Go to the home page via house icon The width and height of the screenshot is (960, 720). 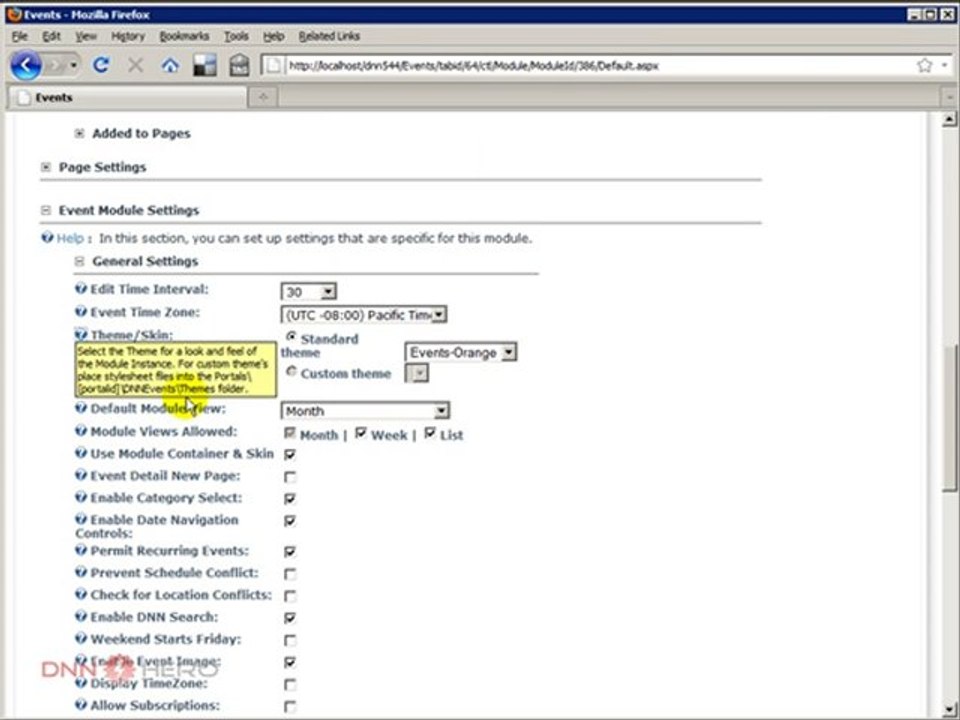[170, 65]
